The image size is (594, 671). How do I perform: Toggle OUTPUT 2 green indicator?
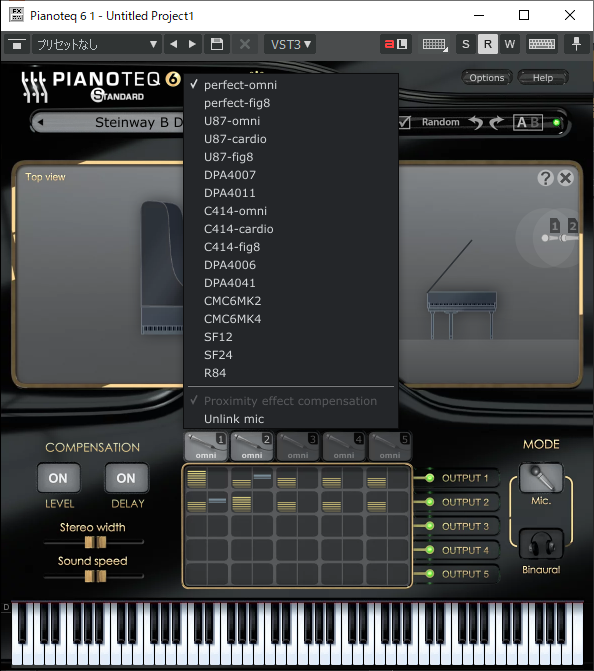pos(430,502)
